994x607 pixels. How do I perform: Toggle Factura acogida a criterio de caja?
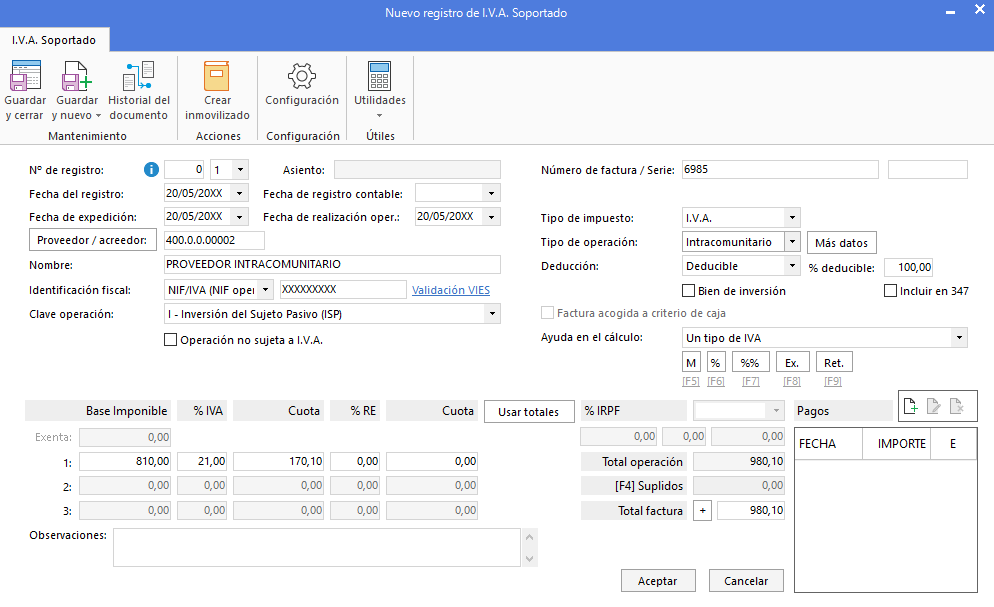coord(547,313)
